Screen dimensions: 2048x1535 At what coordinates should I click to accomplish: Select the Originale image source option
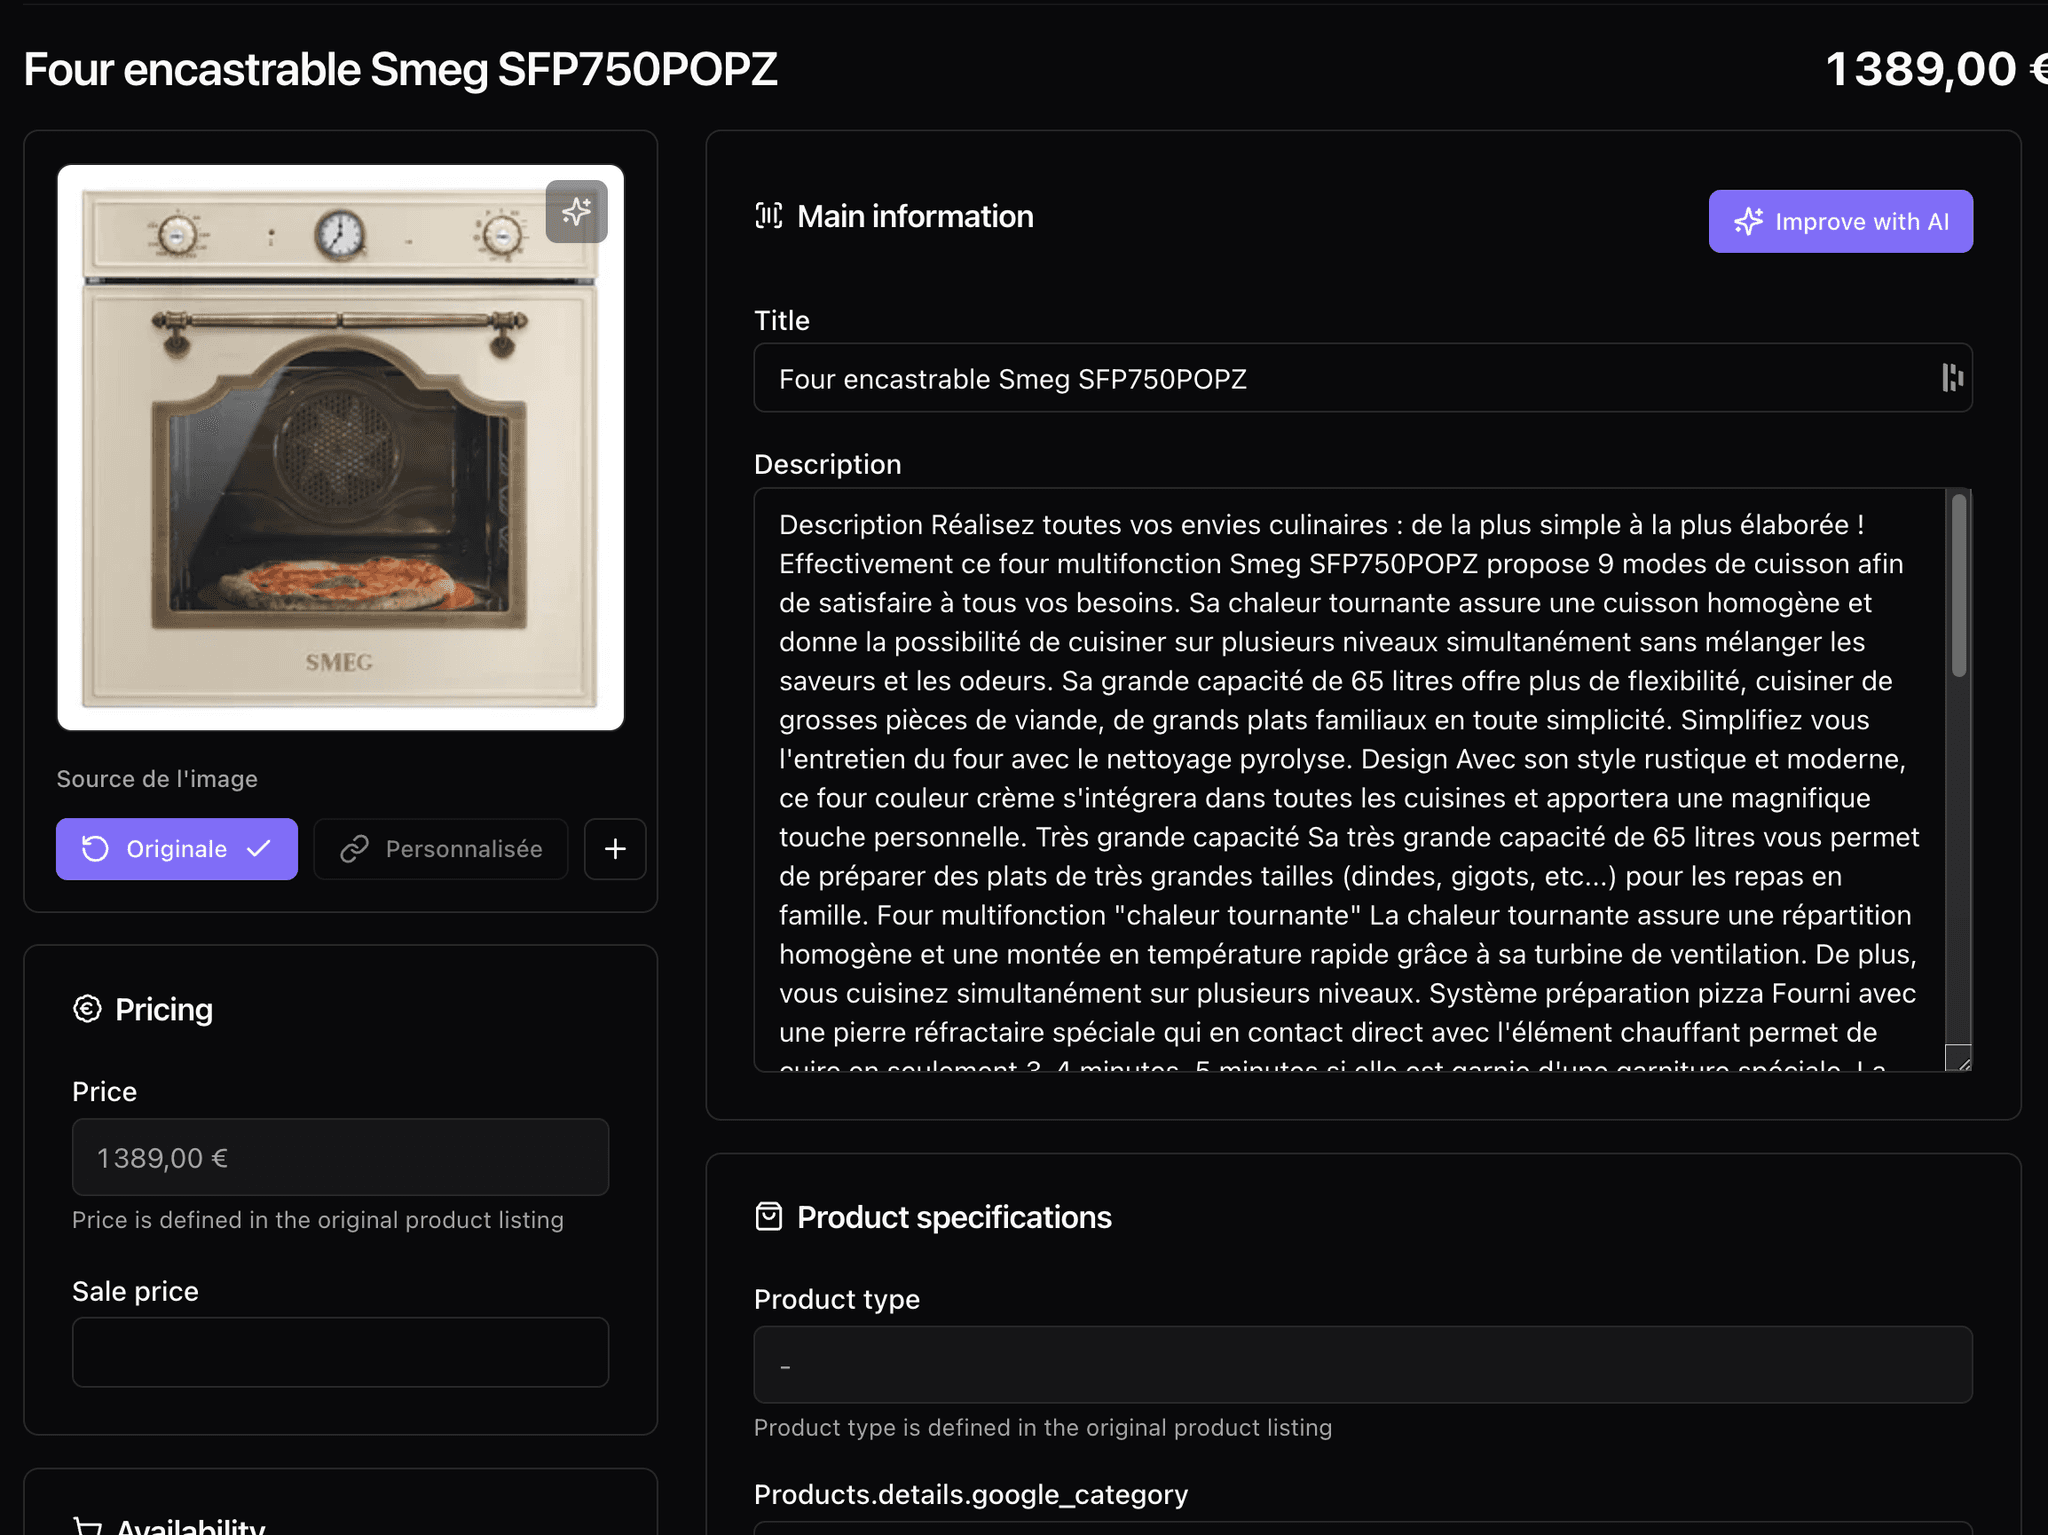(x=177, y=849)
